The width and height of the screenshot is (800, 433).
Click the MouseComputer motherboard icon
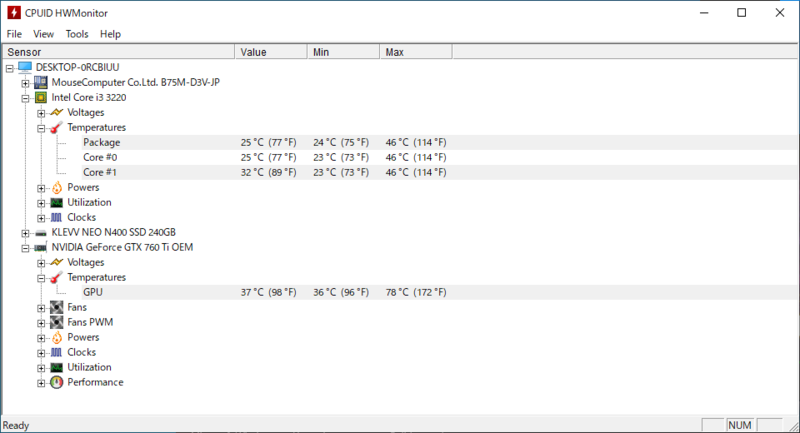(x=41, y=82)
